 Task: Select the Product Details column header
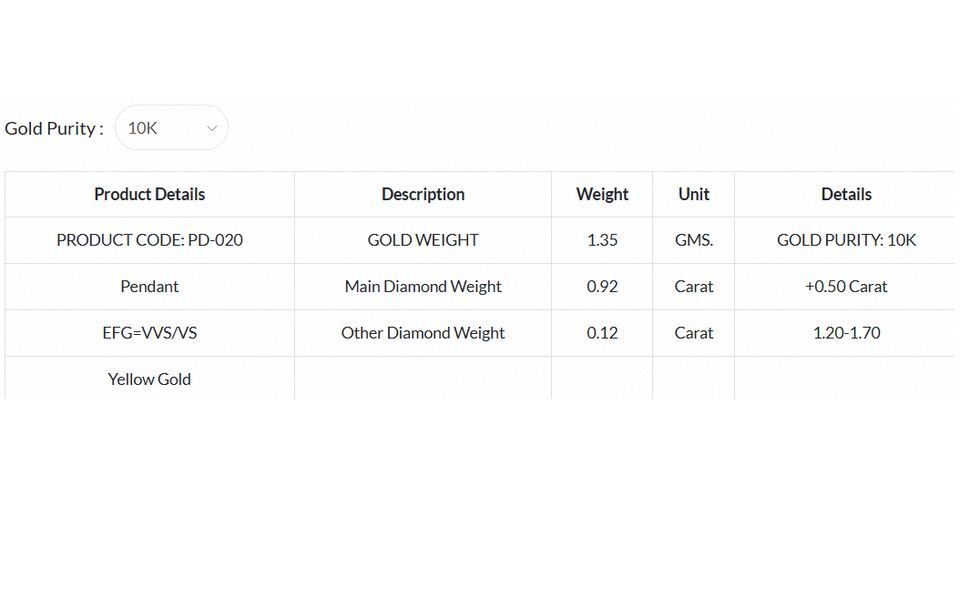coord(150,194)
